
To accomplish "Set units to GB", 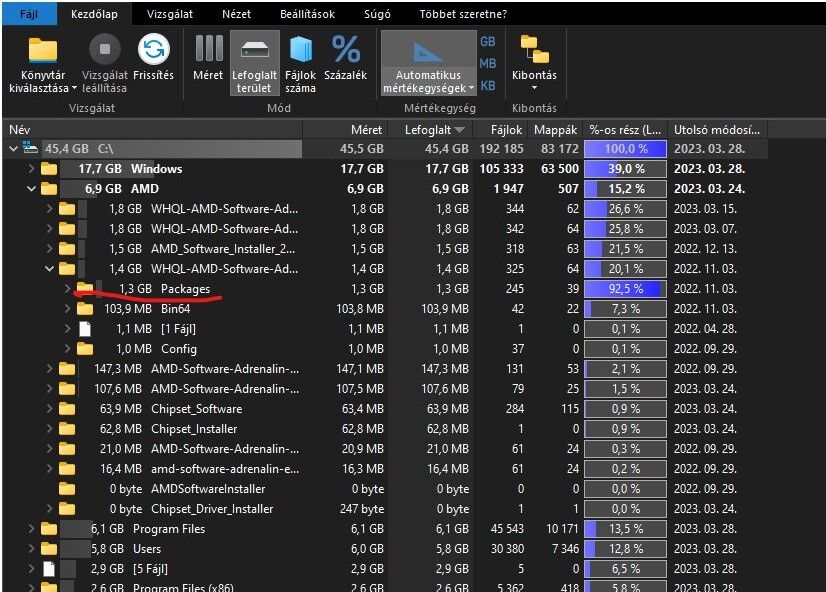I will coord(488,42).
